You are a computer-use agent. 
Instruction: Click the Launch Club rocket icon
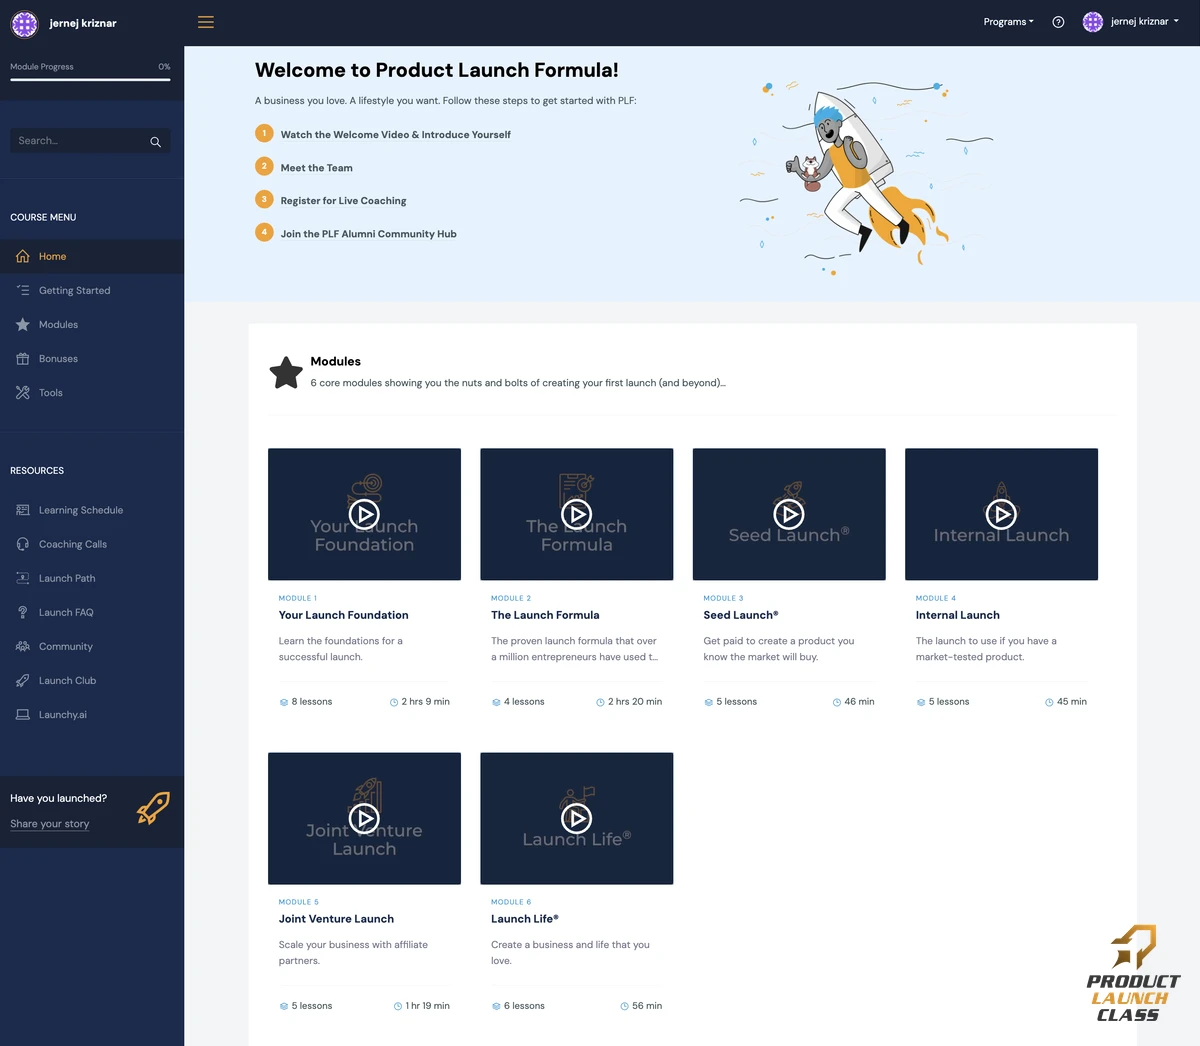point(23,681)
